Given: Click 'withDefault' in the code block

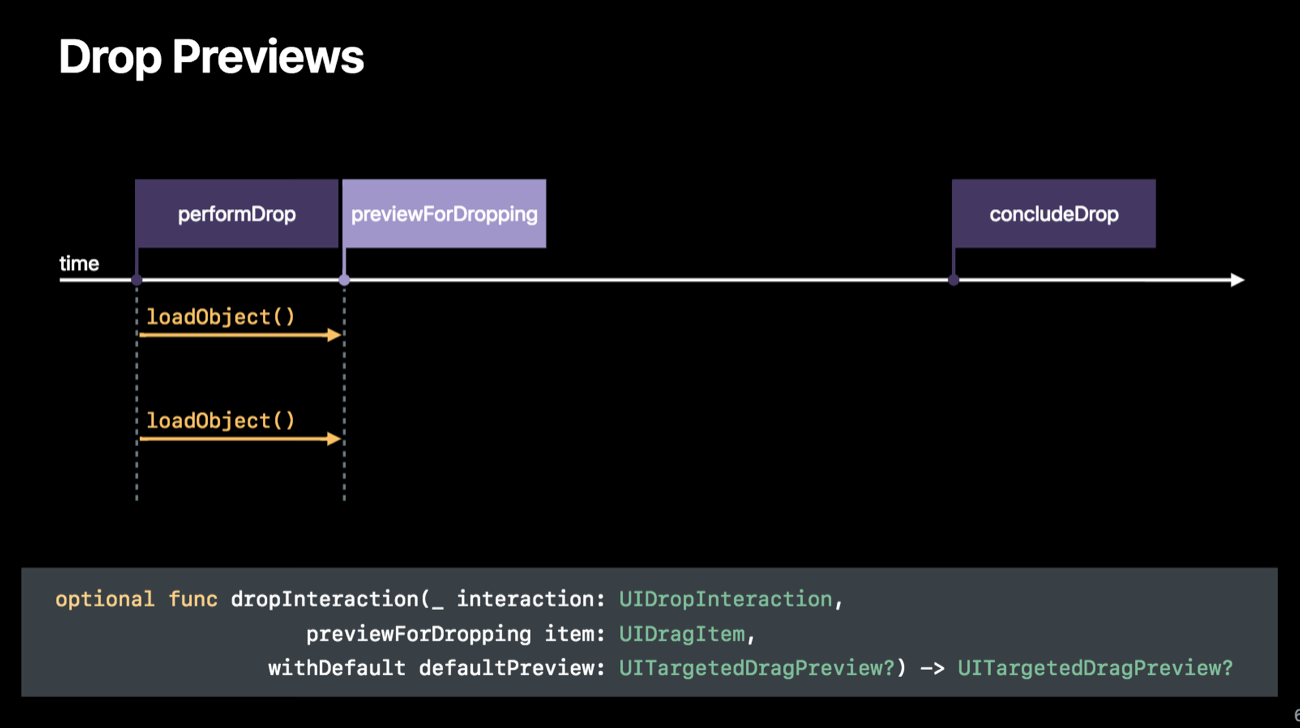Looking at the screenshot, I should pos(337,668).
